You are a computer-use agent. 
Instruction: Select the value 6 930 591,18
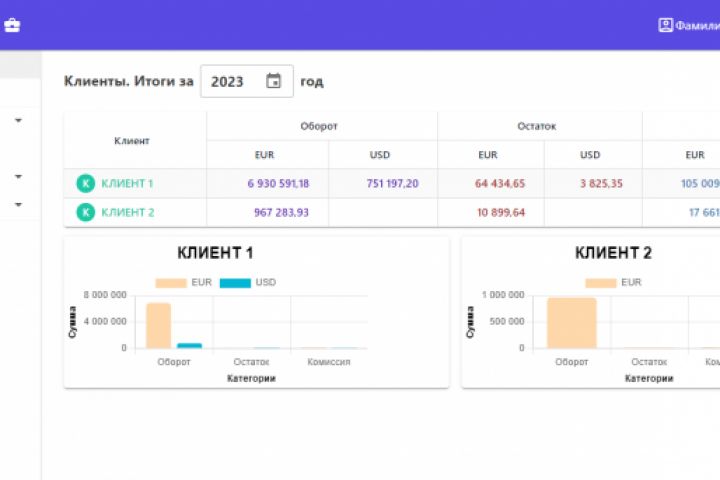[278, 183]
